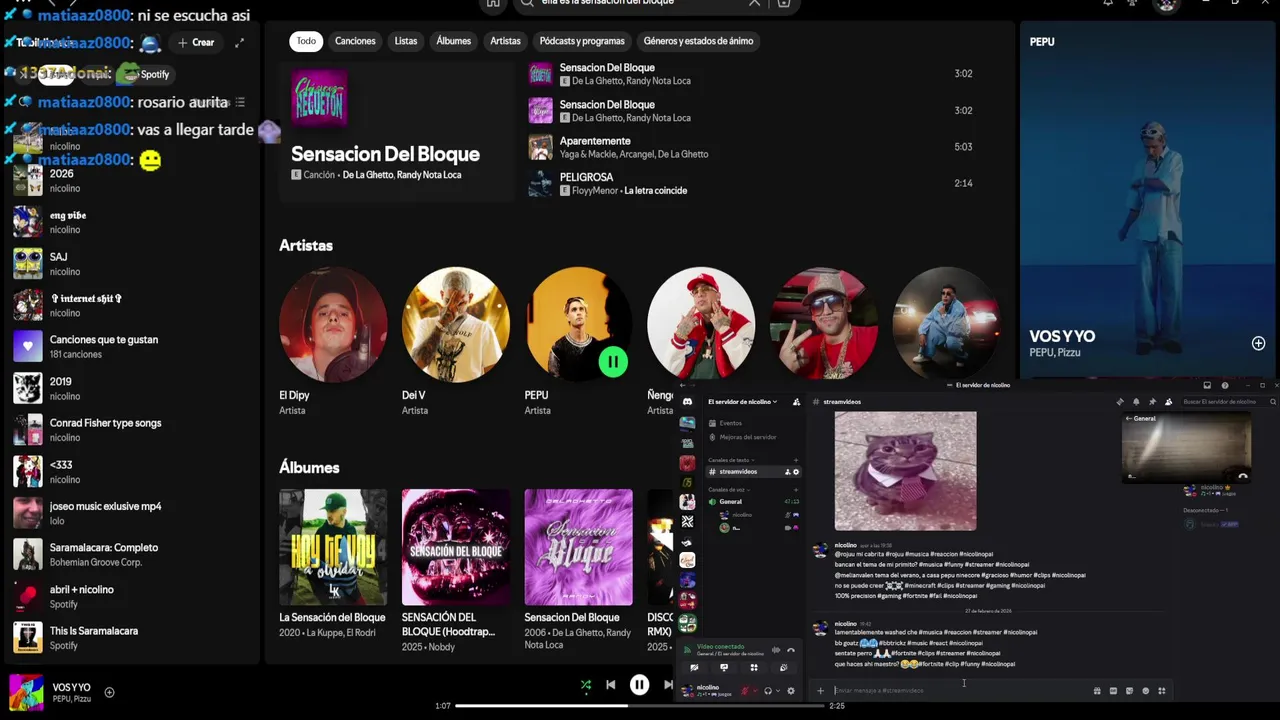The image size is (1280, 720).
Task: Expand the Spotify library panel
Action: [x=239, y=43]
